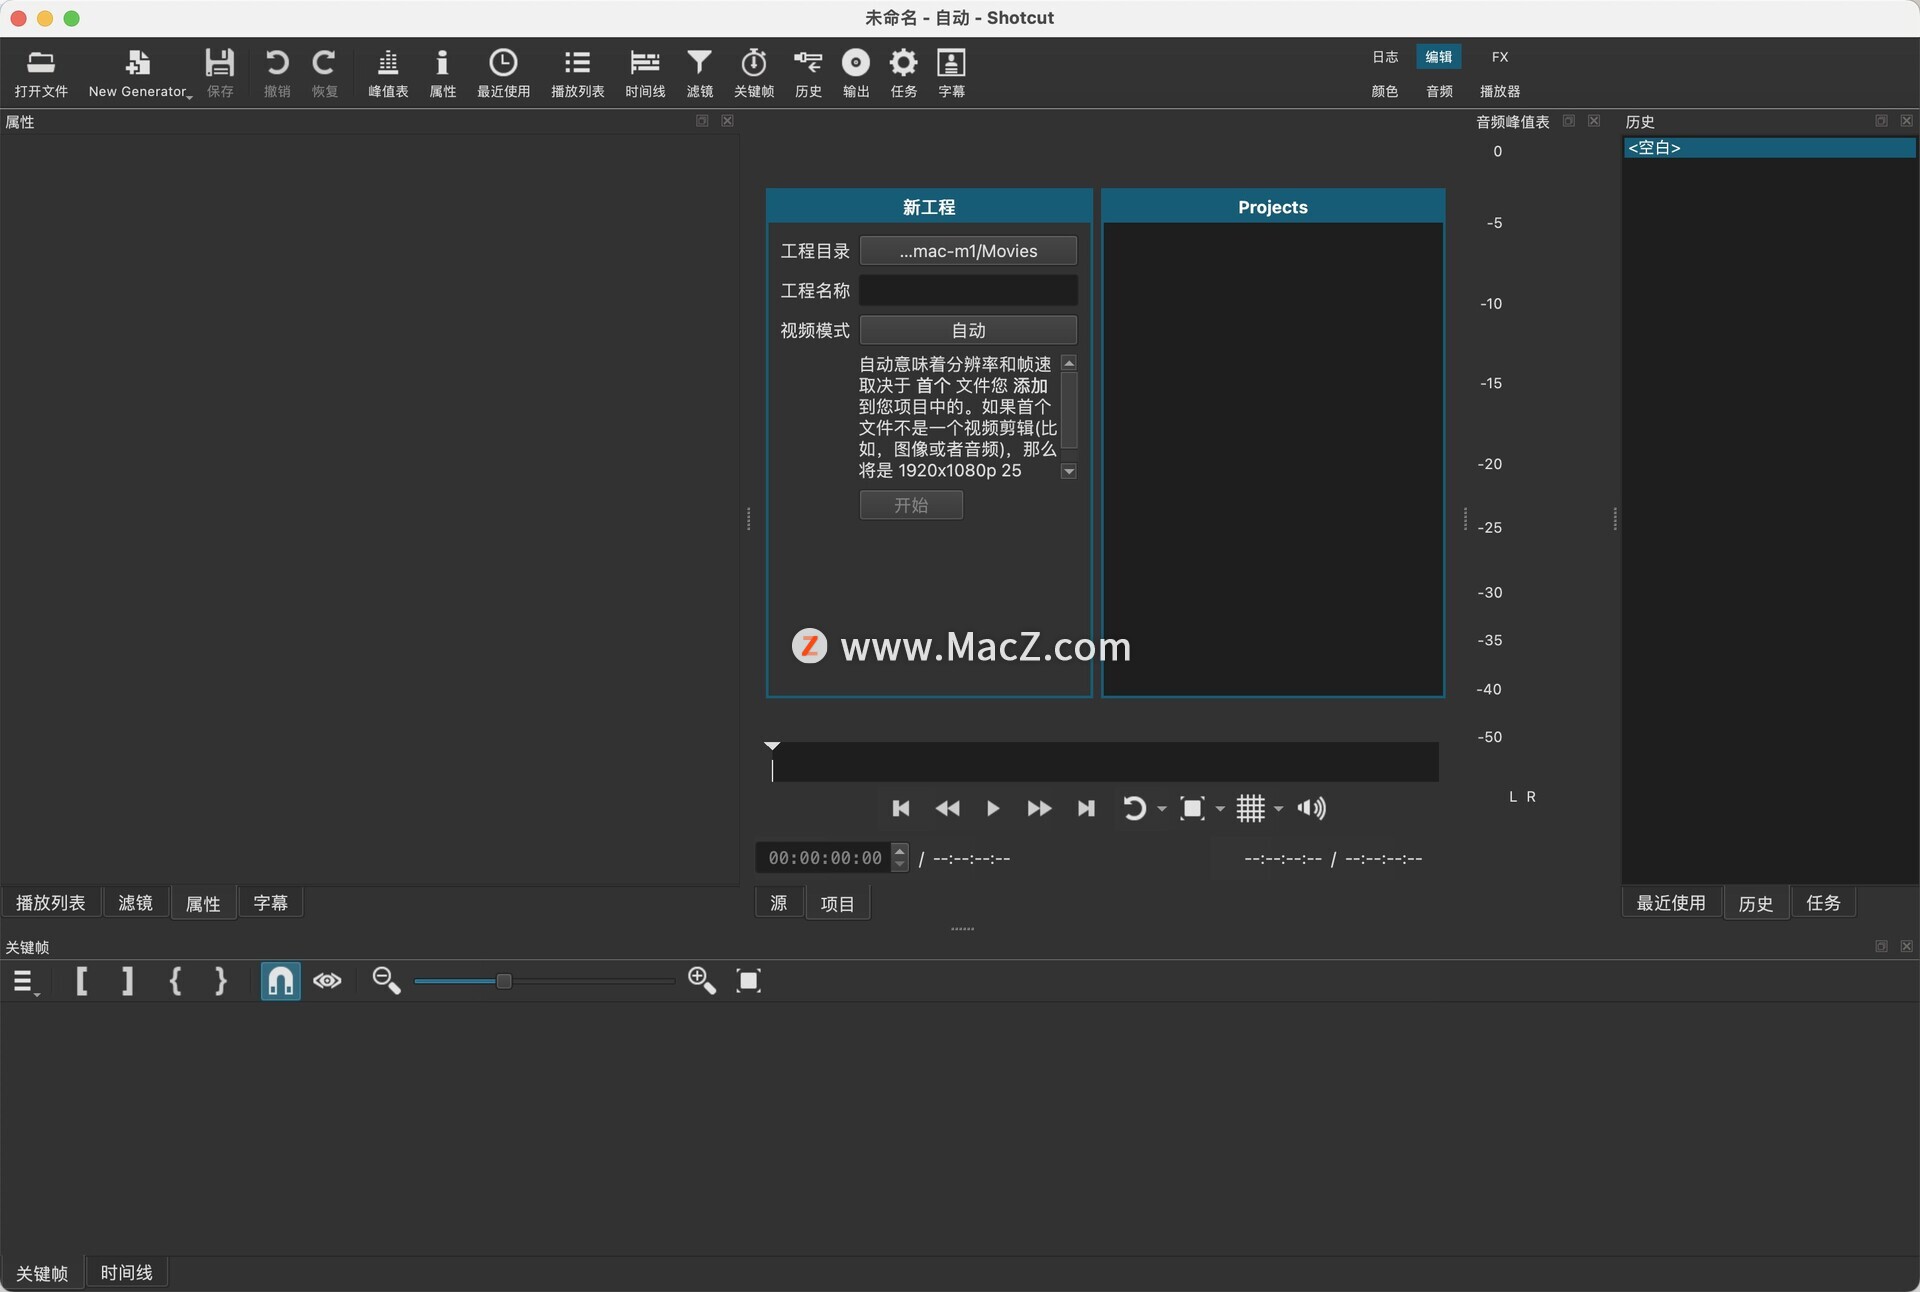Open the loop options dropdown arrow
Screen dimensions: 1920x1292
1161,809
